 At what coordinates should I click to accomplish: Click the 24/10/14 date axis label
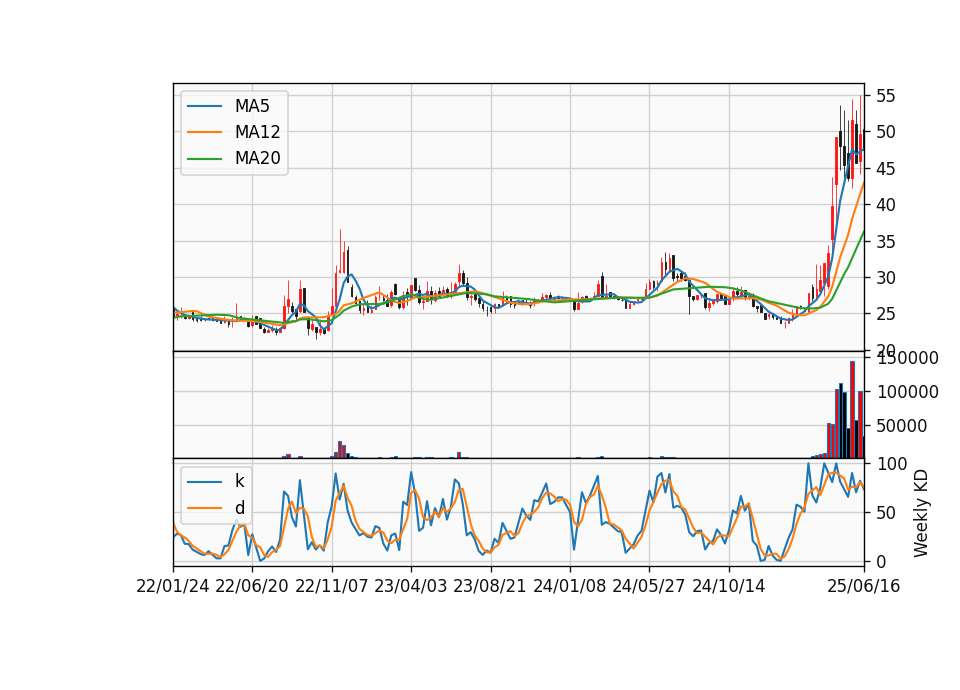(729, 586)
